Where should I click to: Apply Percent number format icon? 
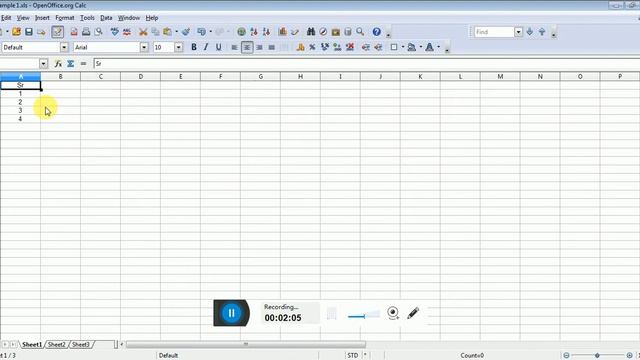pyautogui.click(x=312, y=47)
